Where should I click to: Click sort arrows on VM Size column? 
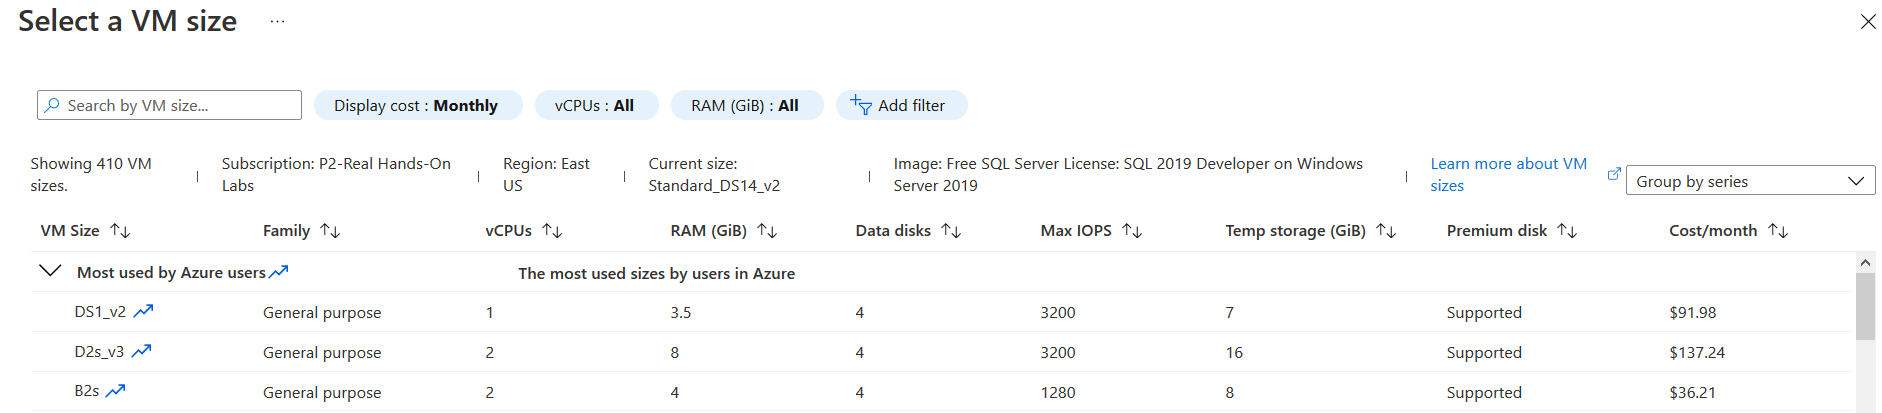coord(120,231)
